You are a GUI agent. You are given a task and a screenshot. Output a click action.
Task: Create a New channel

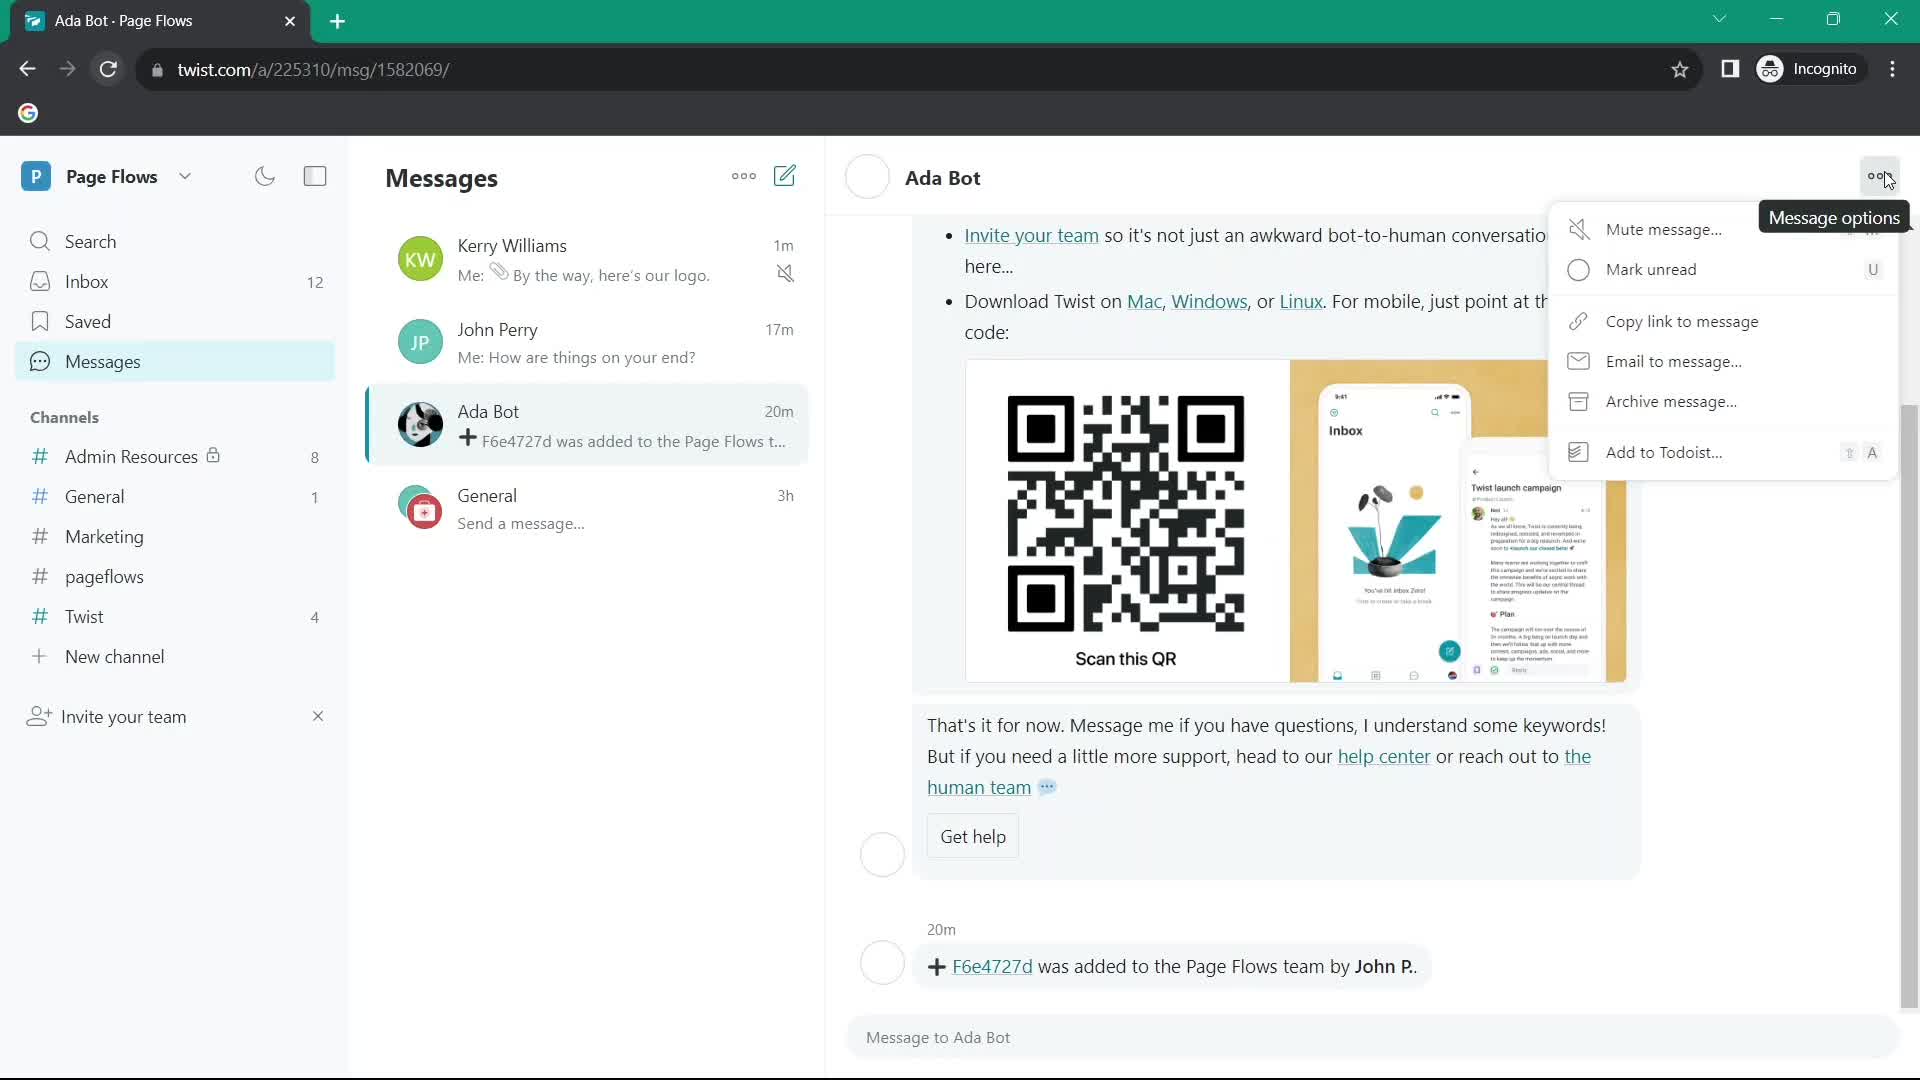175,656
